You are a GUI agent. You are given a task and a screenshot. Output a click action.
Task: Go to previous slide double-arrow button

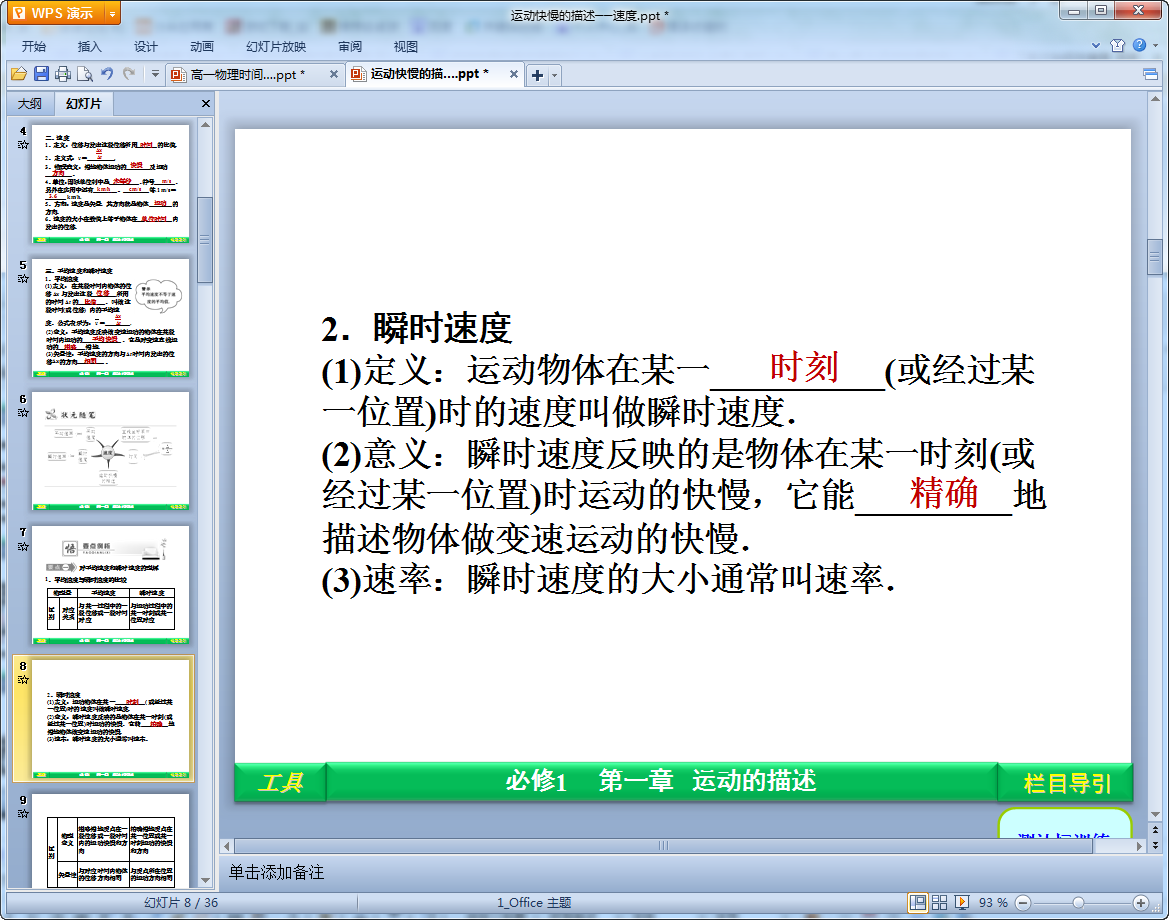pos(1155,829)
